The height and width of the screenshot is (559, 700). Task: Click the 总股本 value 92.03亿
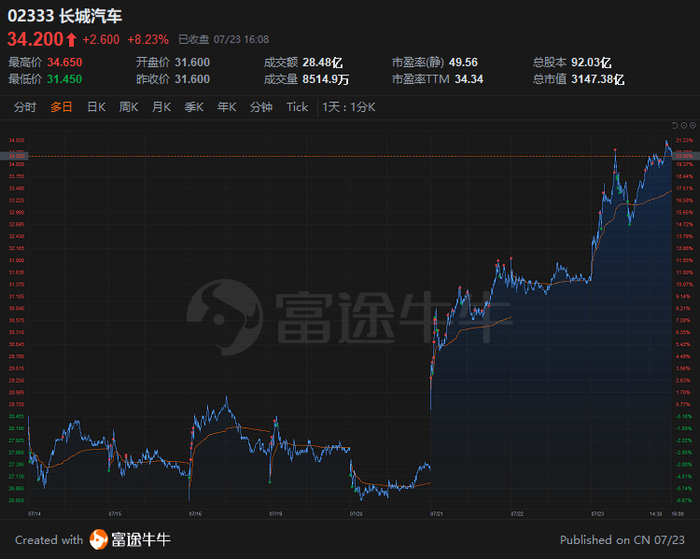point(591,63)
